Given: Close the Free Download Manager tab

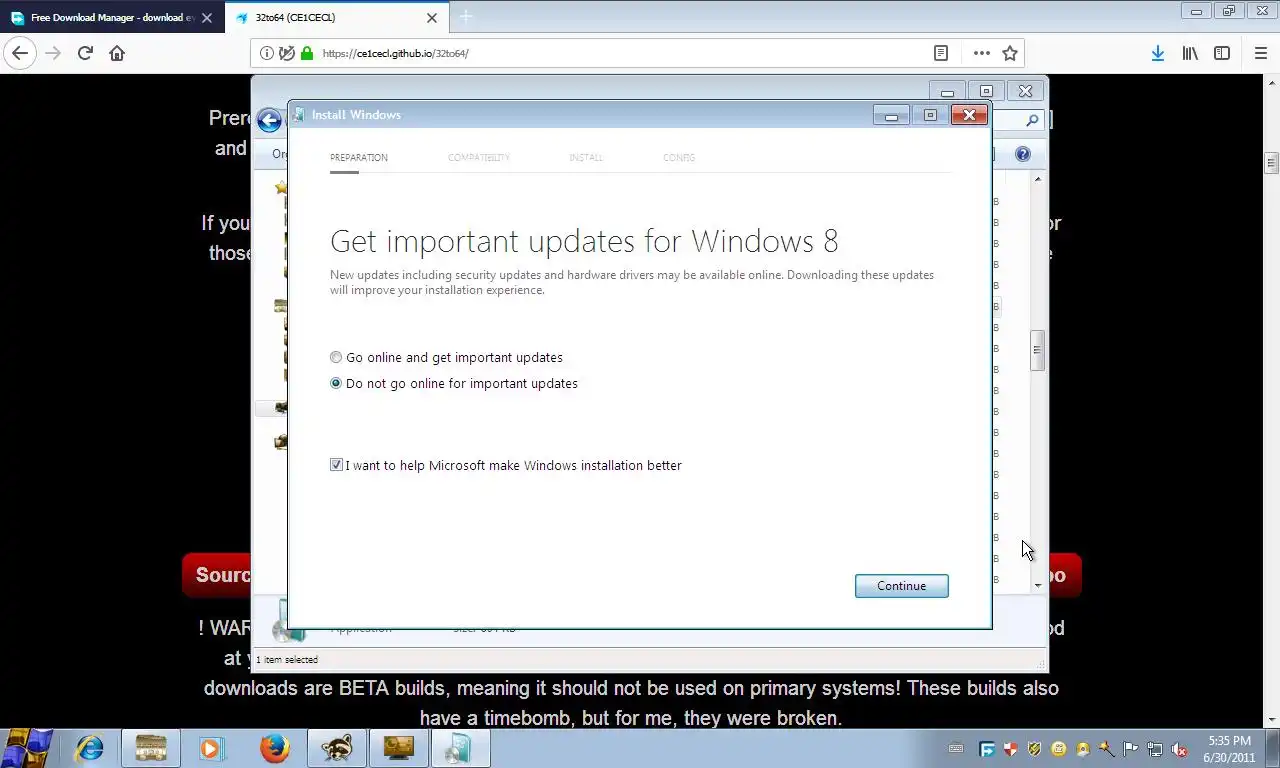Looking at the screenshot, I should point(208,17).
